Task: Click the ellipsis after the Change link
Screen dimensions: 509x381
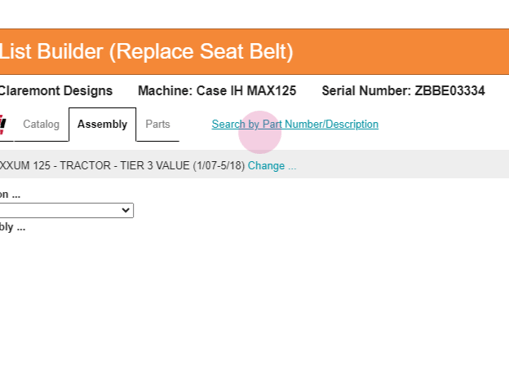Action: pos(292,168)
